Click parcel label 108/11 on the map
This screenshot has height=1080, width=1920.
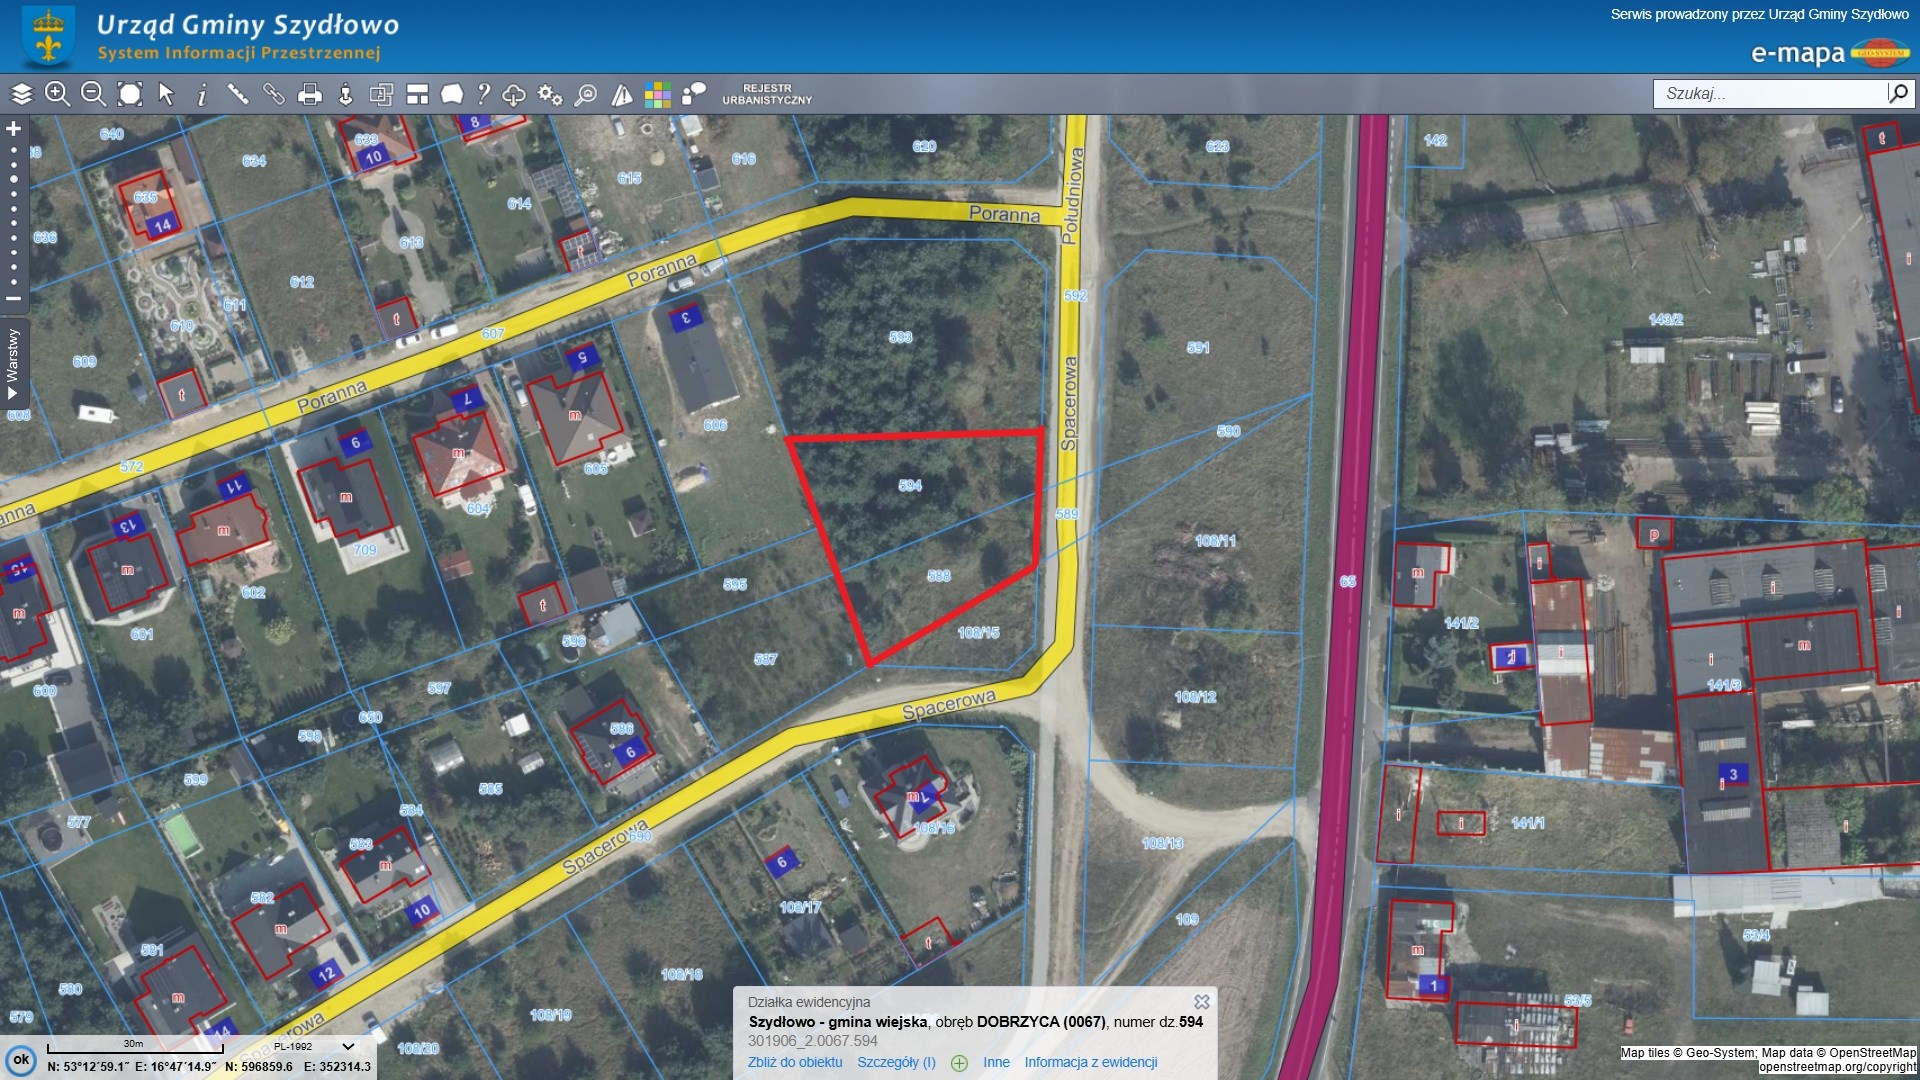[1215, 540]
